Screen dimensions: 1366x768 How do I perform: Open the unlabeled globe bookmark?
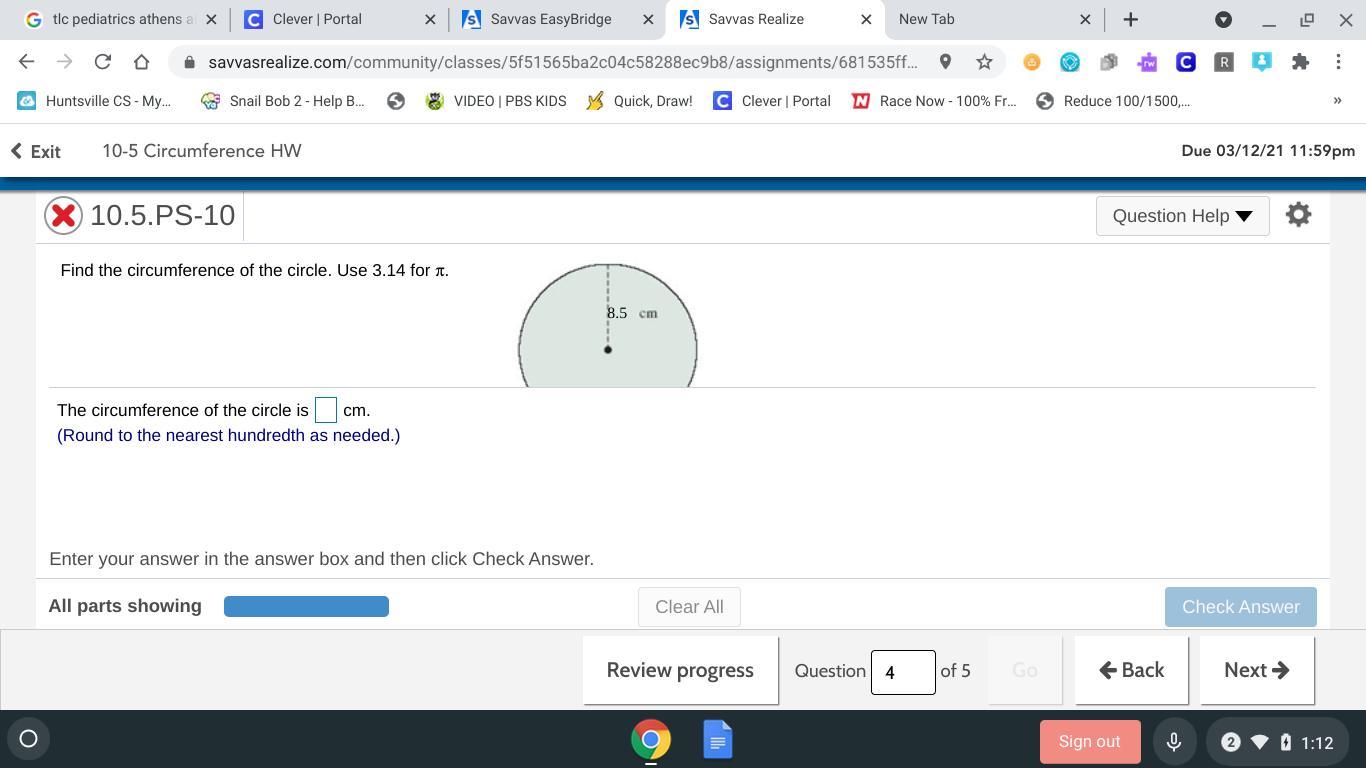[396, 101]
